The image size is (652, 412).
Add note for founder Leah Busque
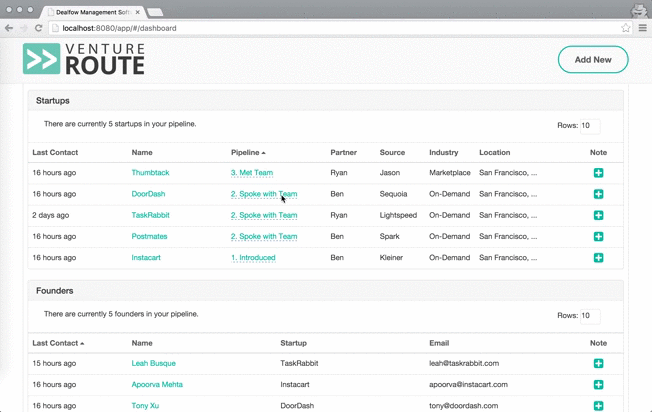598,363
